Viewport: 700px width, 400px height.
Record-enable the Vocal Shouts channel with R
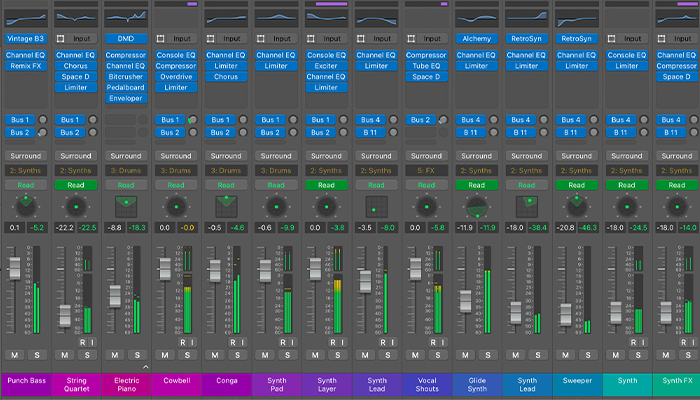point(433,342)
